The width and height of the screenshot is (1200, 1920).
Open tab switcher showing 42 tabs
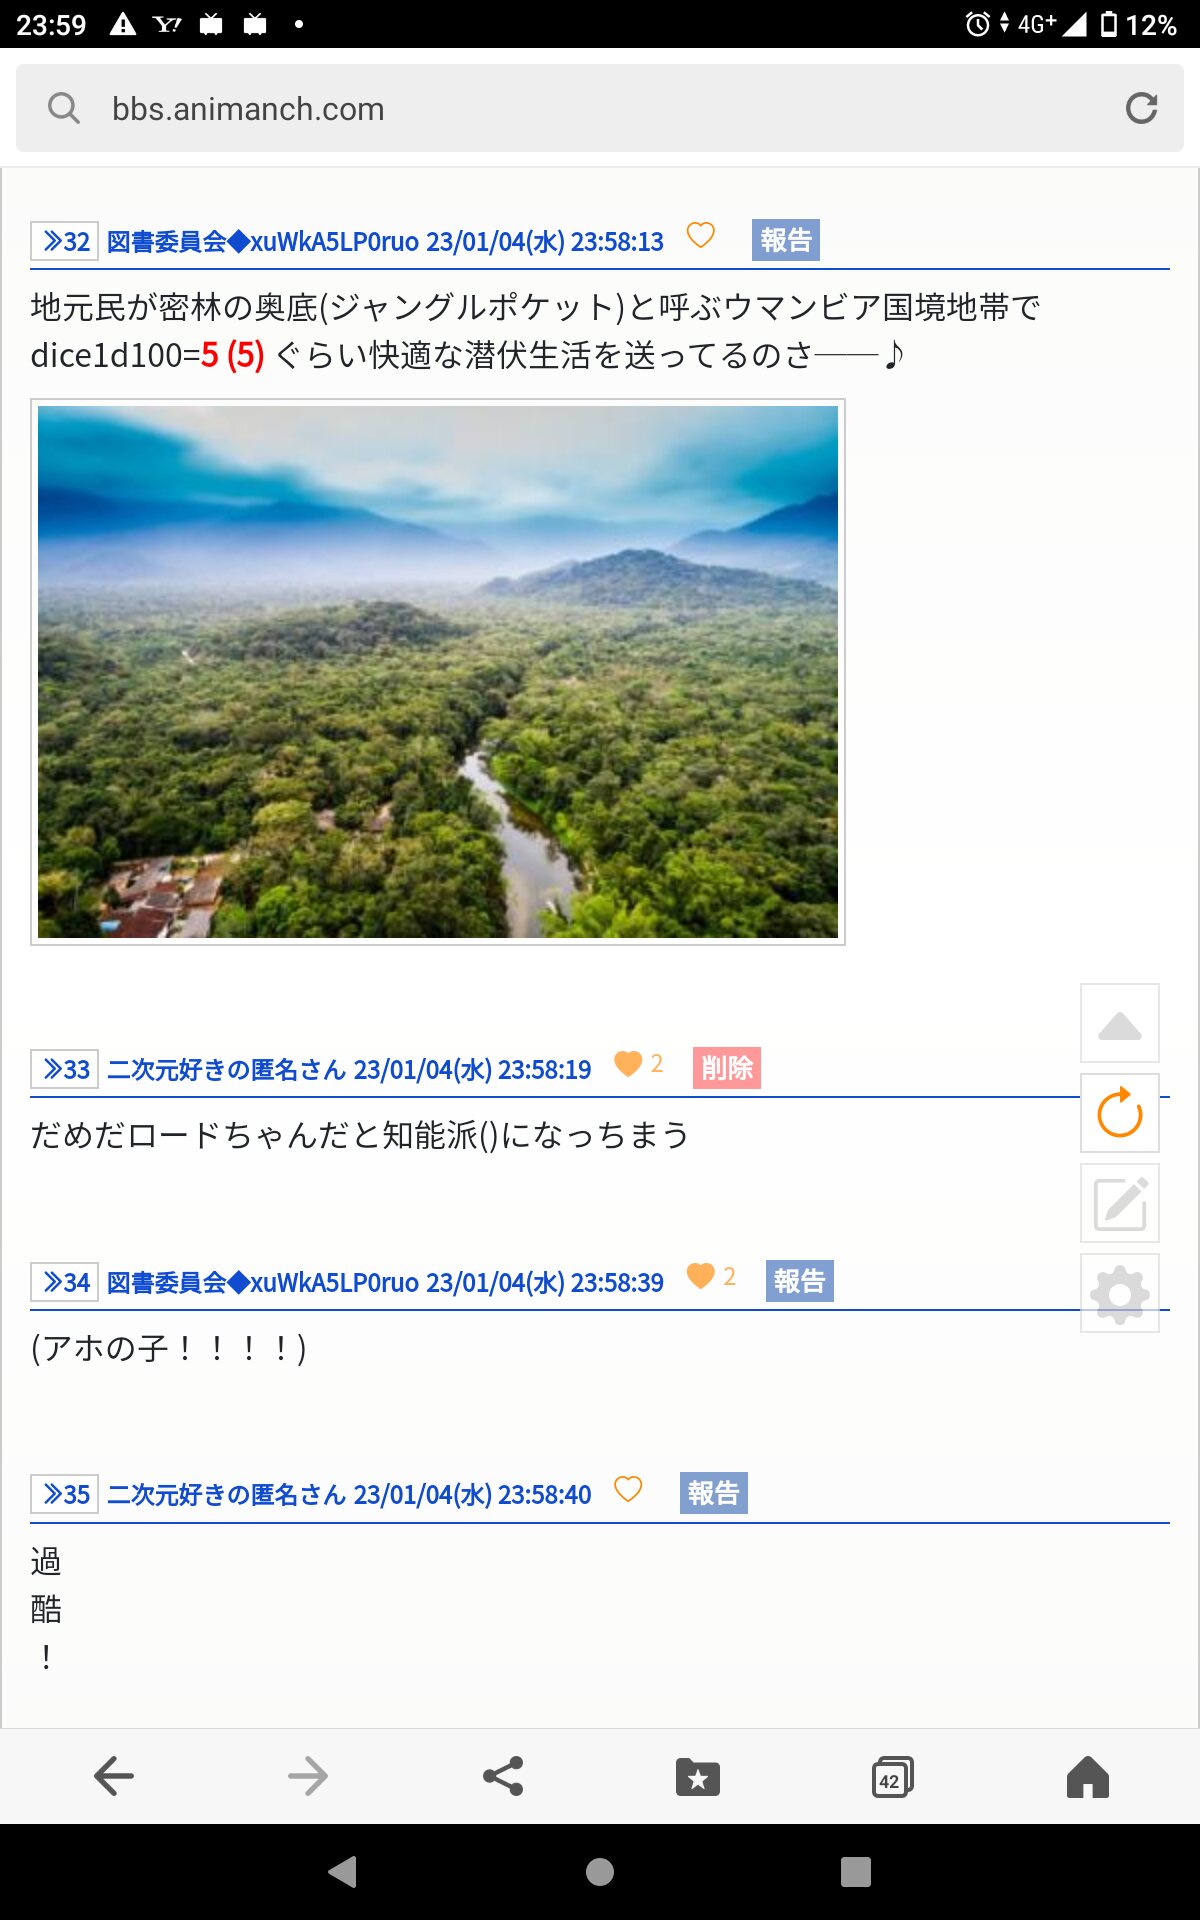point(892,1776)
